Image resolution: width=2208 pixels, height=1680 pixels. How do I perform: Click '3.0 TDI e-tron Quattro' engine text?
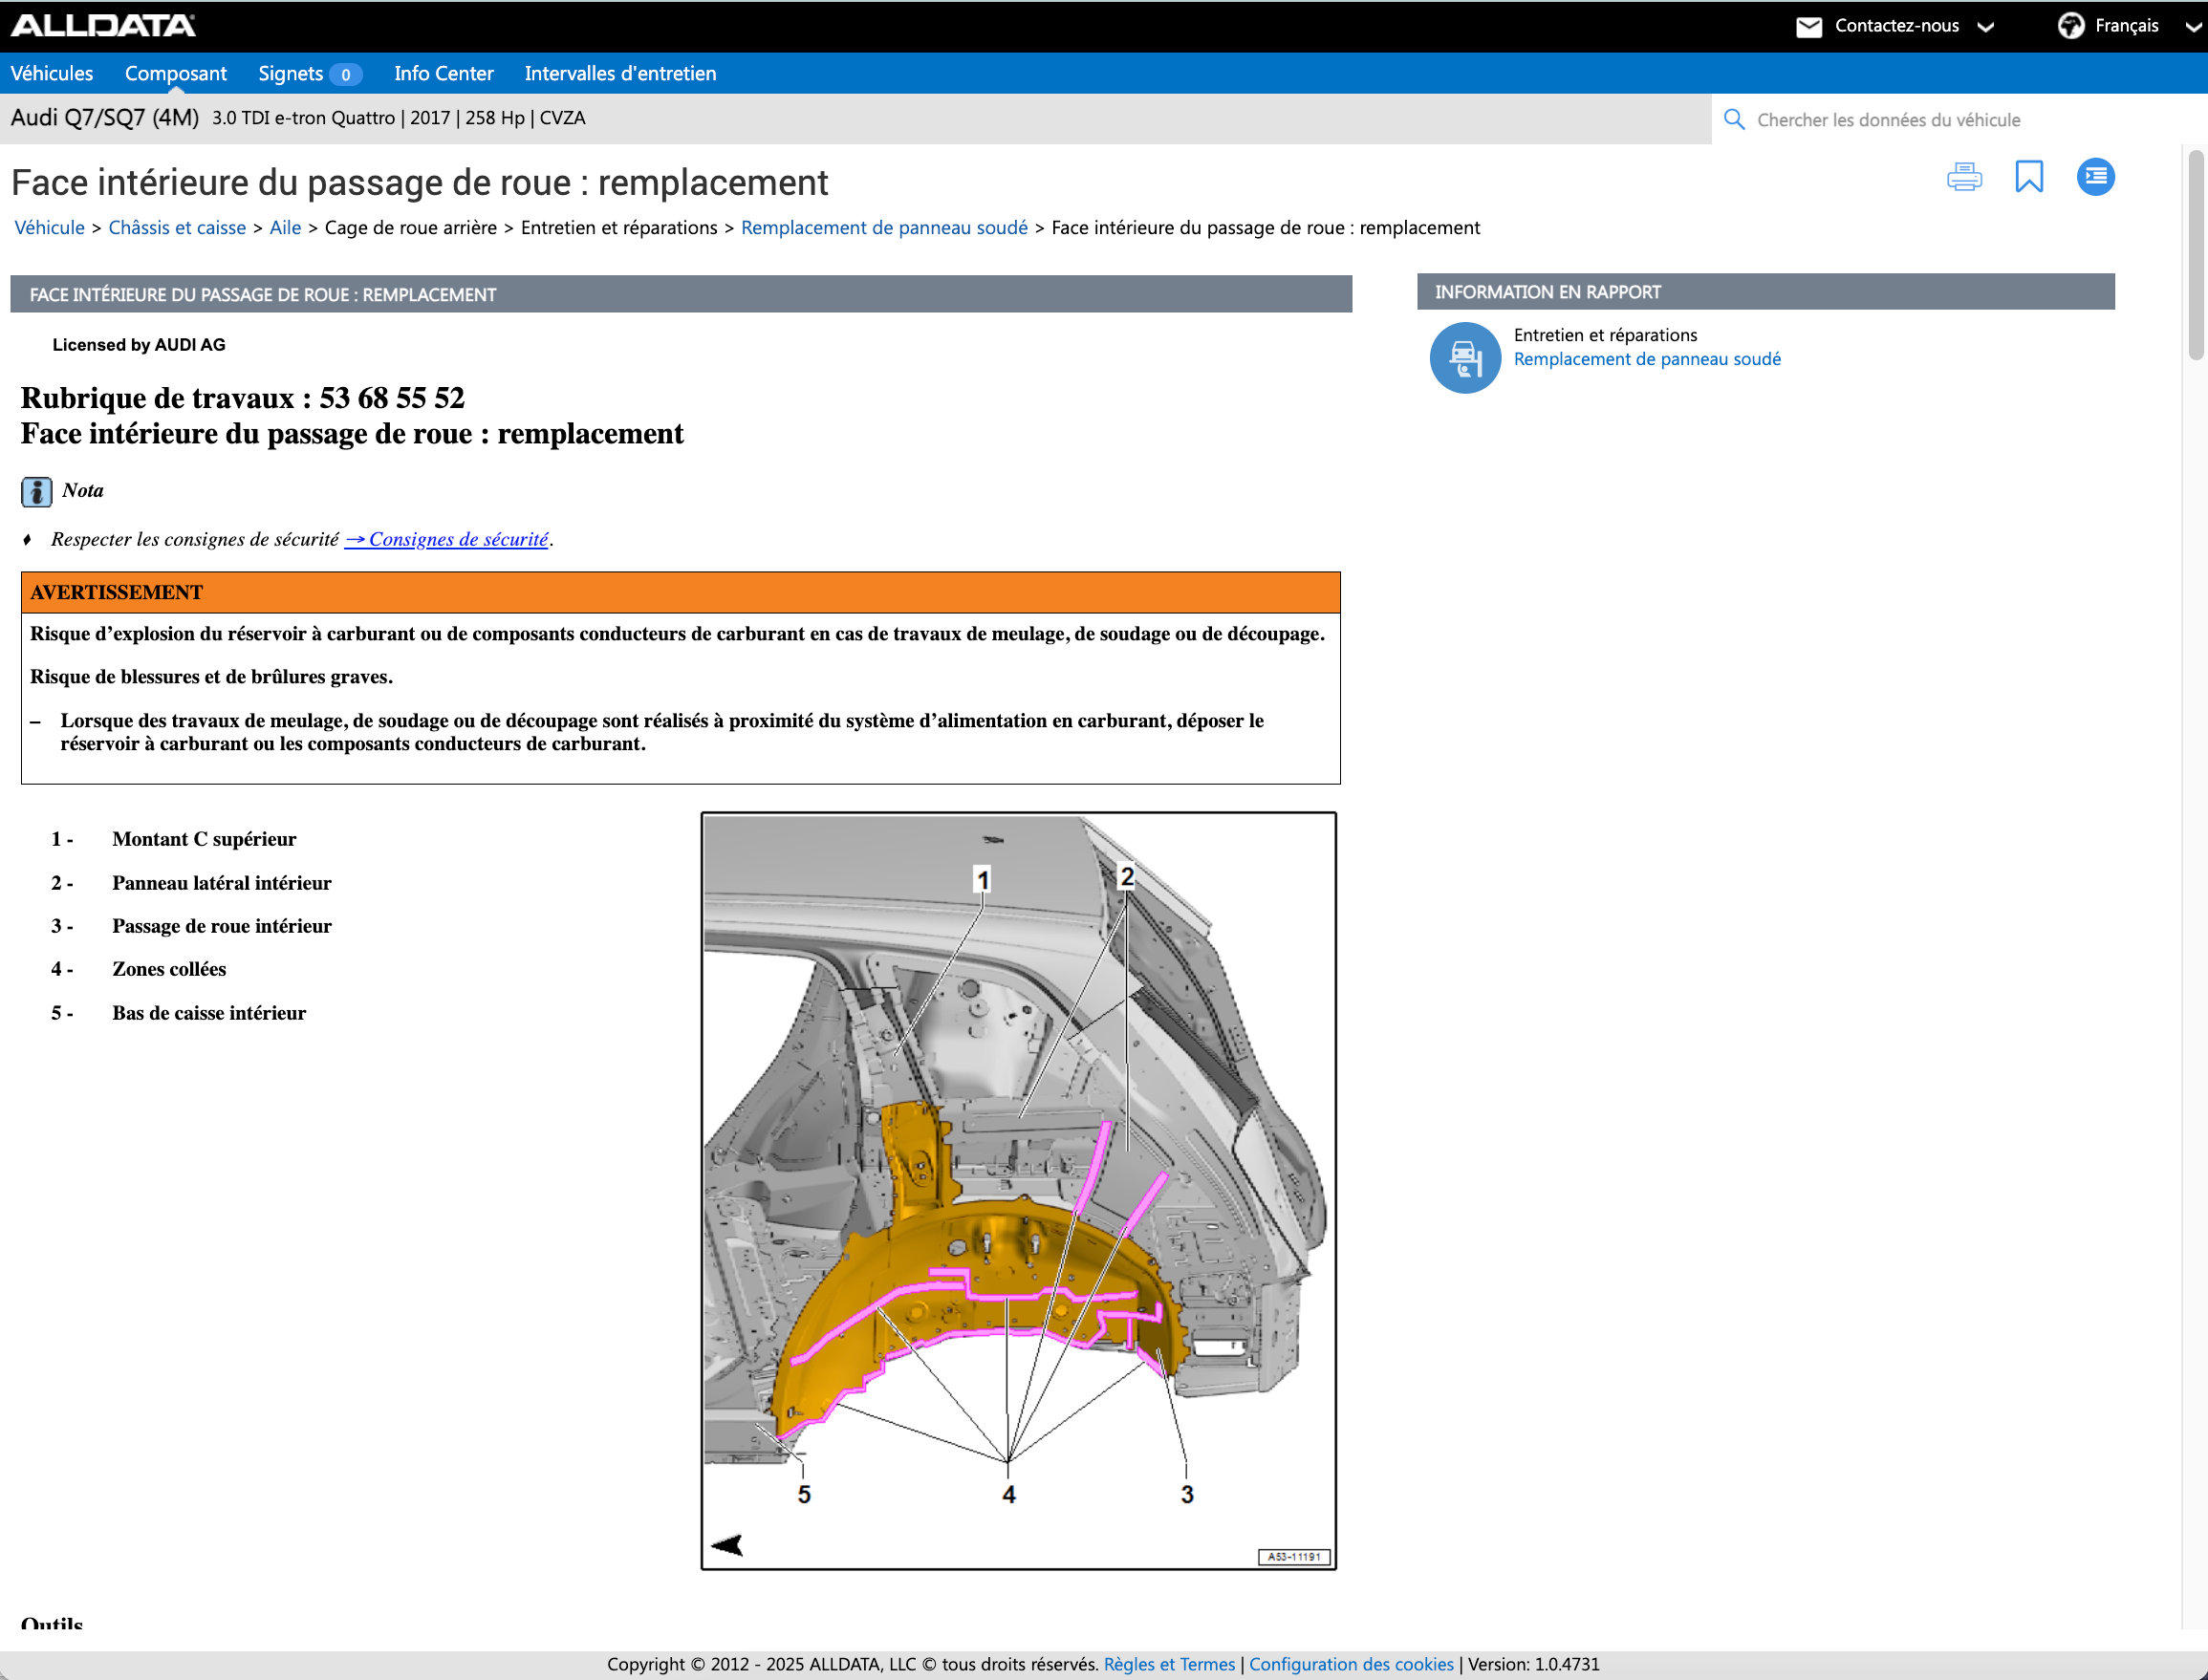tap(303, 118)
